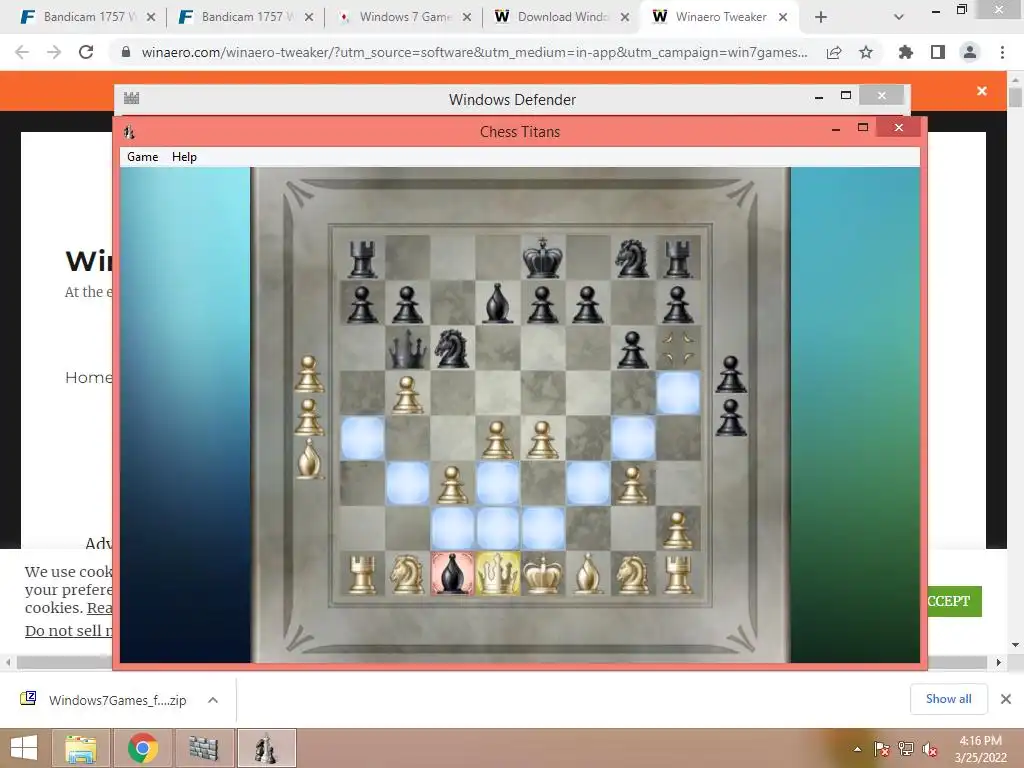
Task: Open the Game menu in Chess Titans
Action: pos(142,157)
